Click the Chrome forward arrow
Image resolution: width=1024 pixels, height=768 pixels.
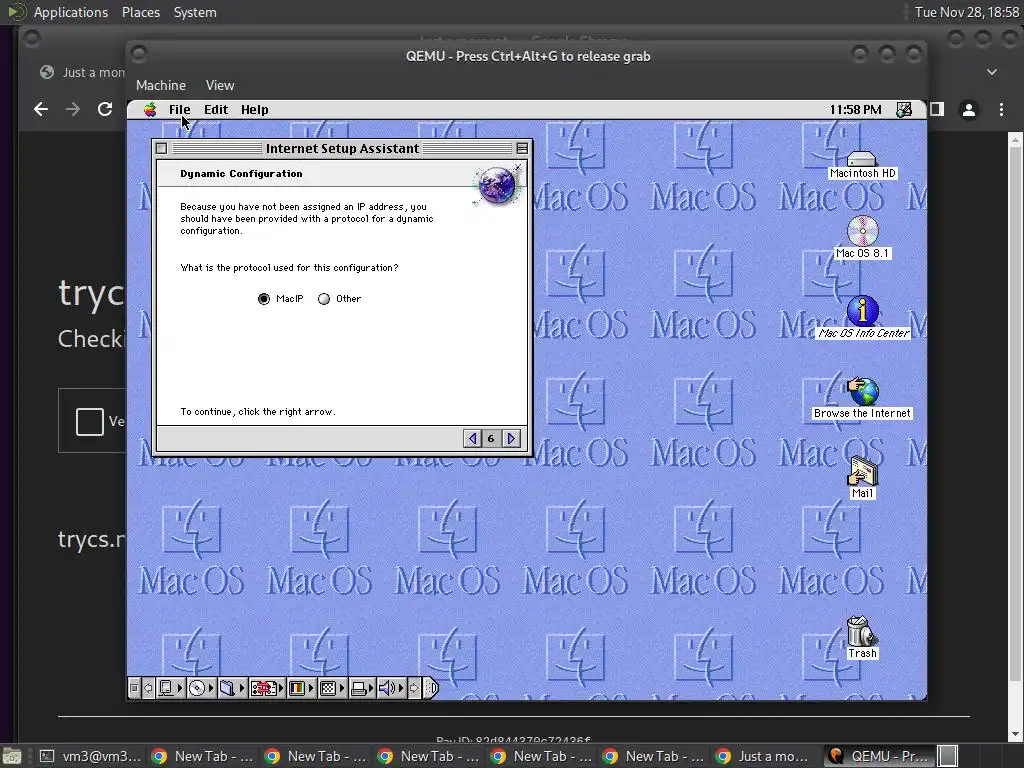click(72, 109)
